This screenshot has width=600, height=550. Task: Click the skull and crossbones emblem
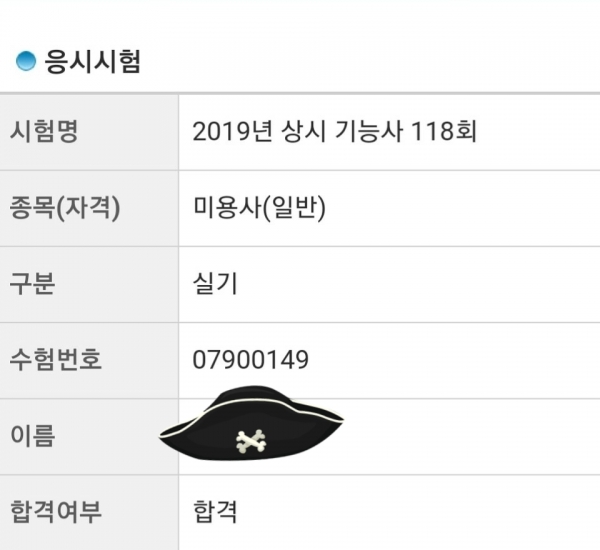coord(252,440)
